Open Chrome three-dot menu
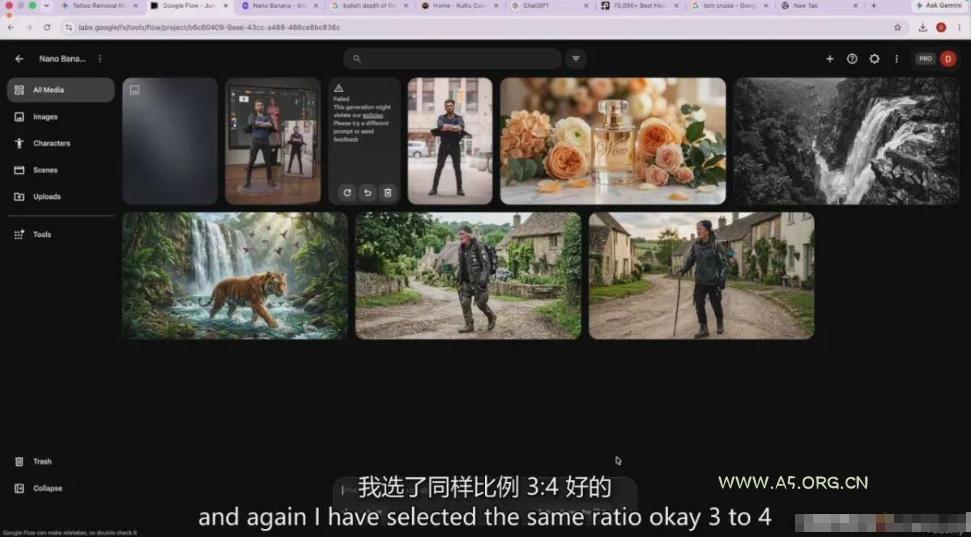Image resolution: width=971 pixels, height=537 pixels. pos(959,27)
